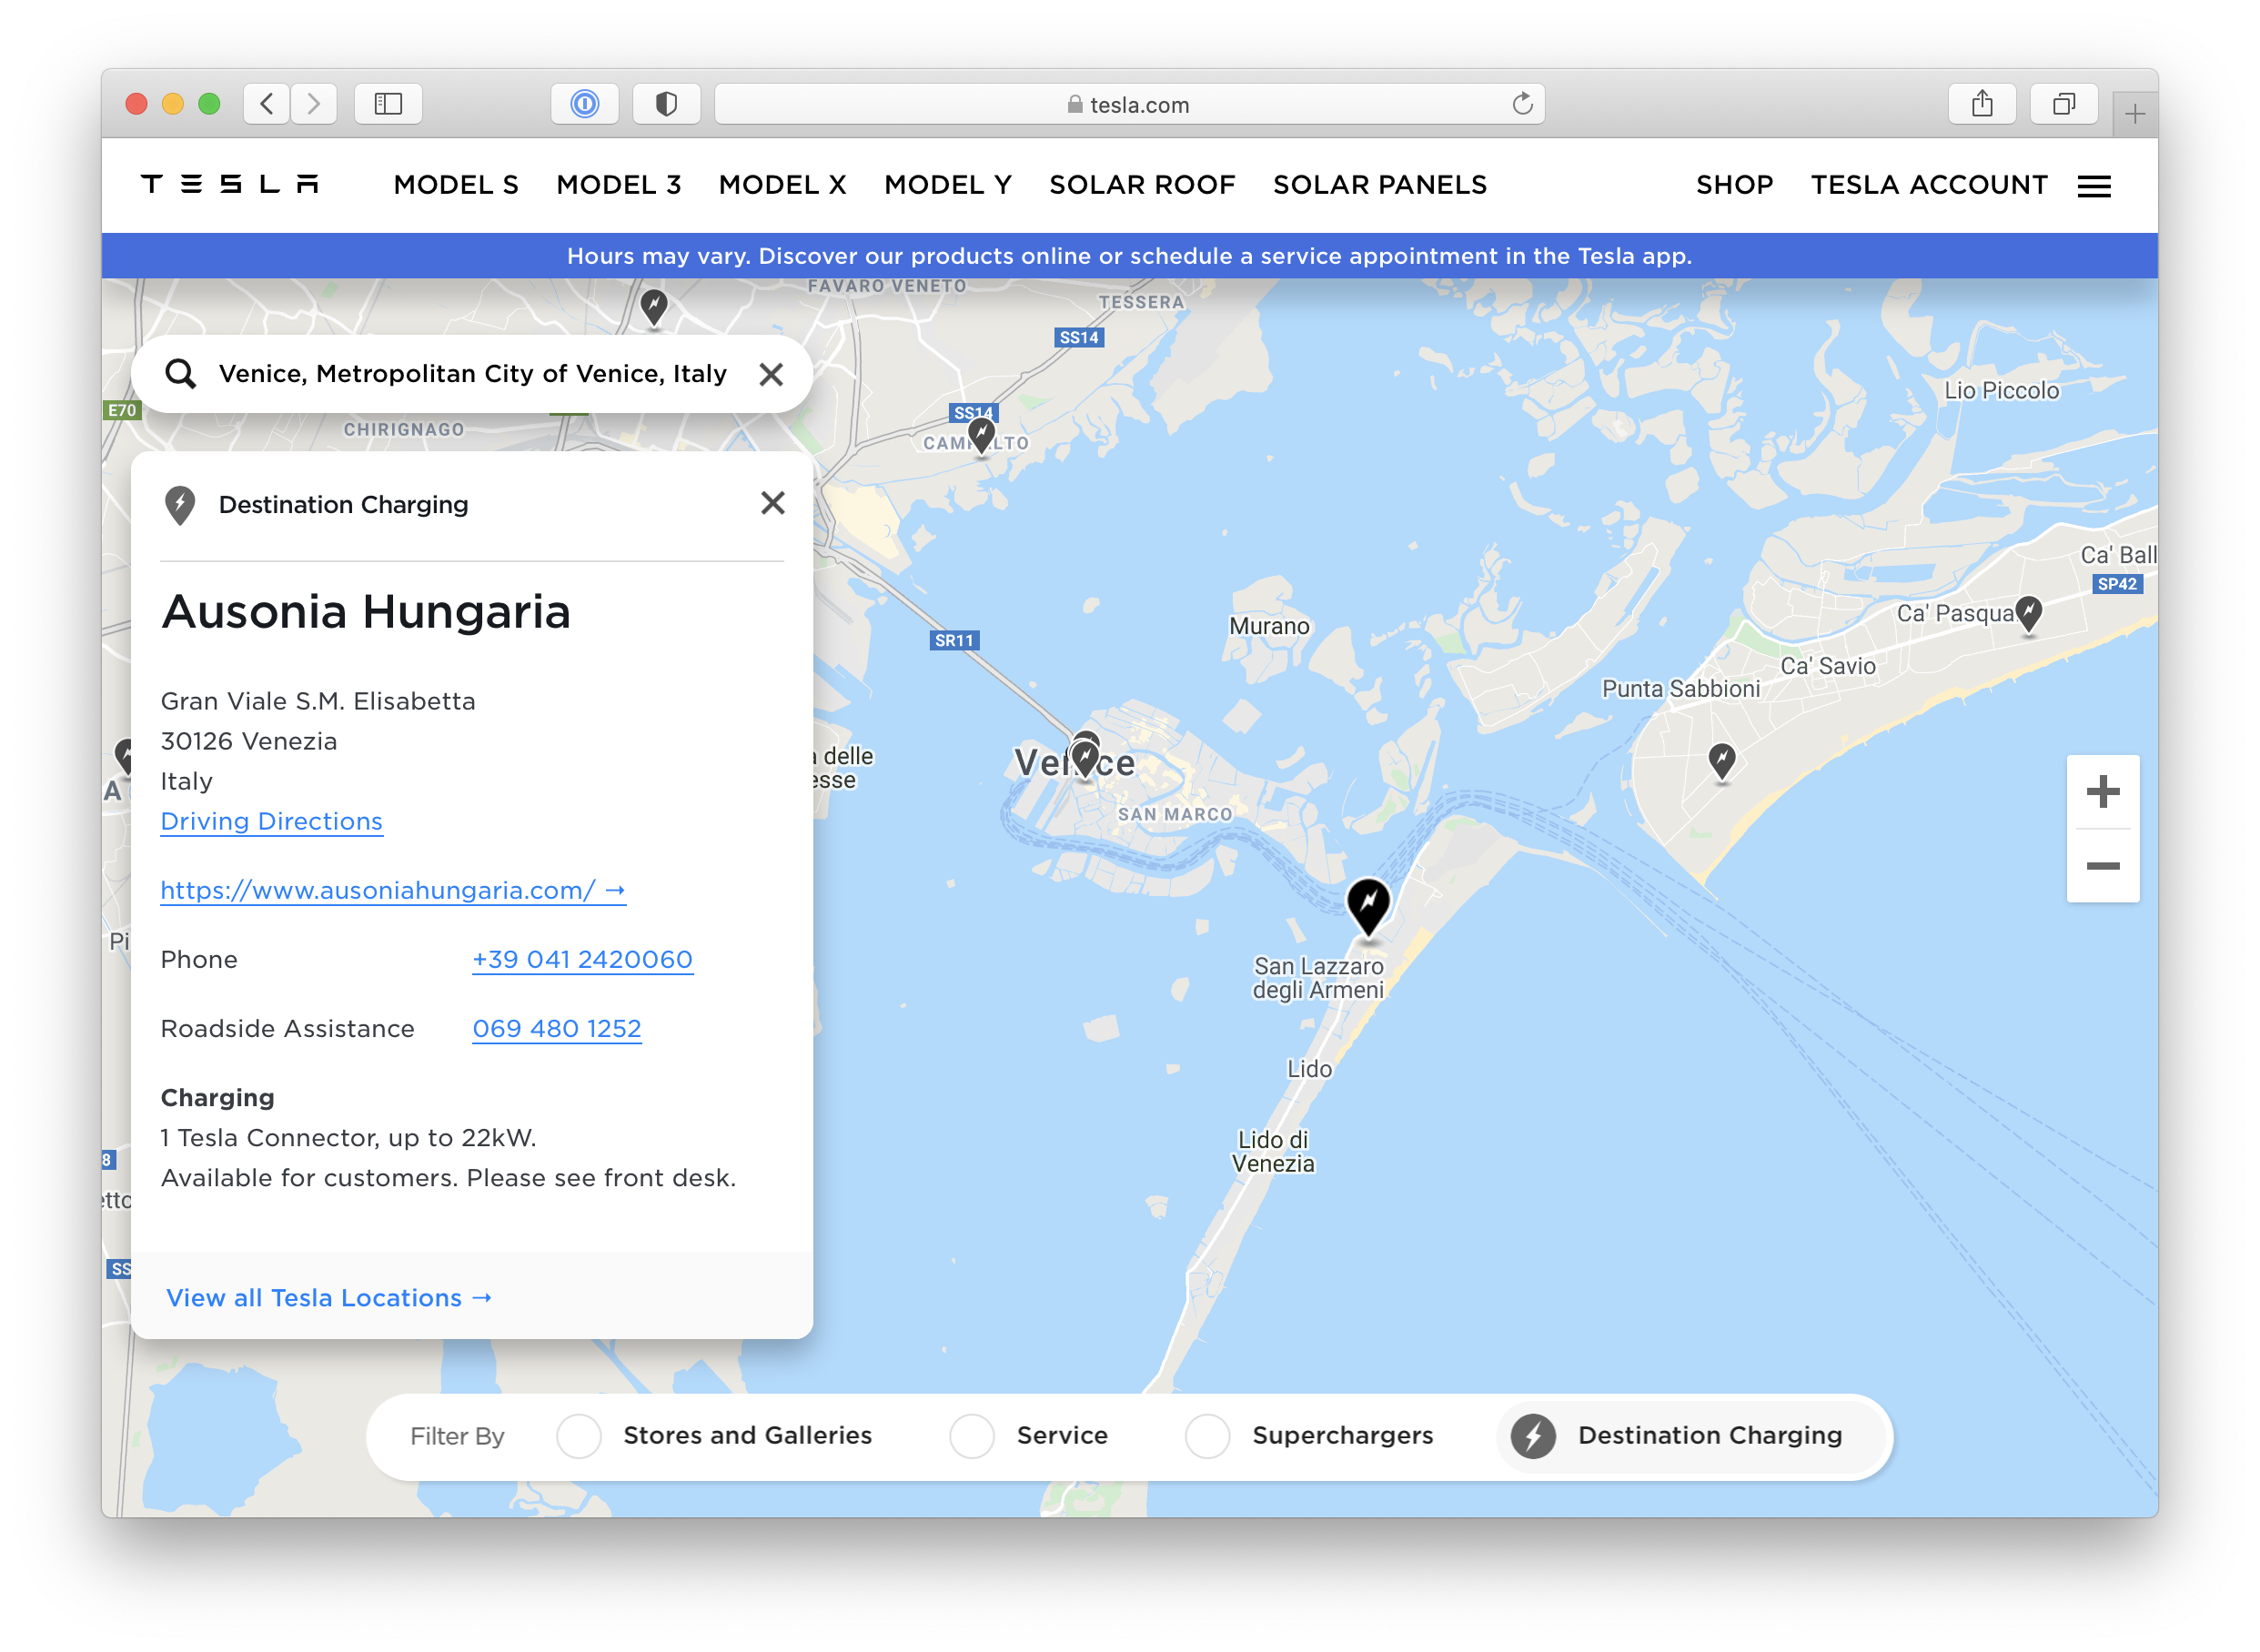Click the browser reload button

[x=1522, y=103]
